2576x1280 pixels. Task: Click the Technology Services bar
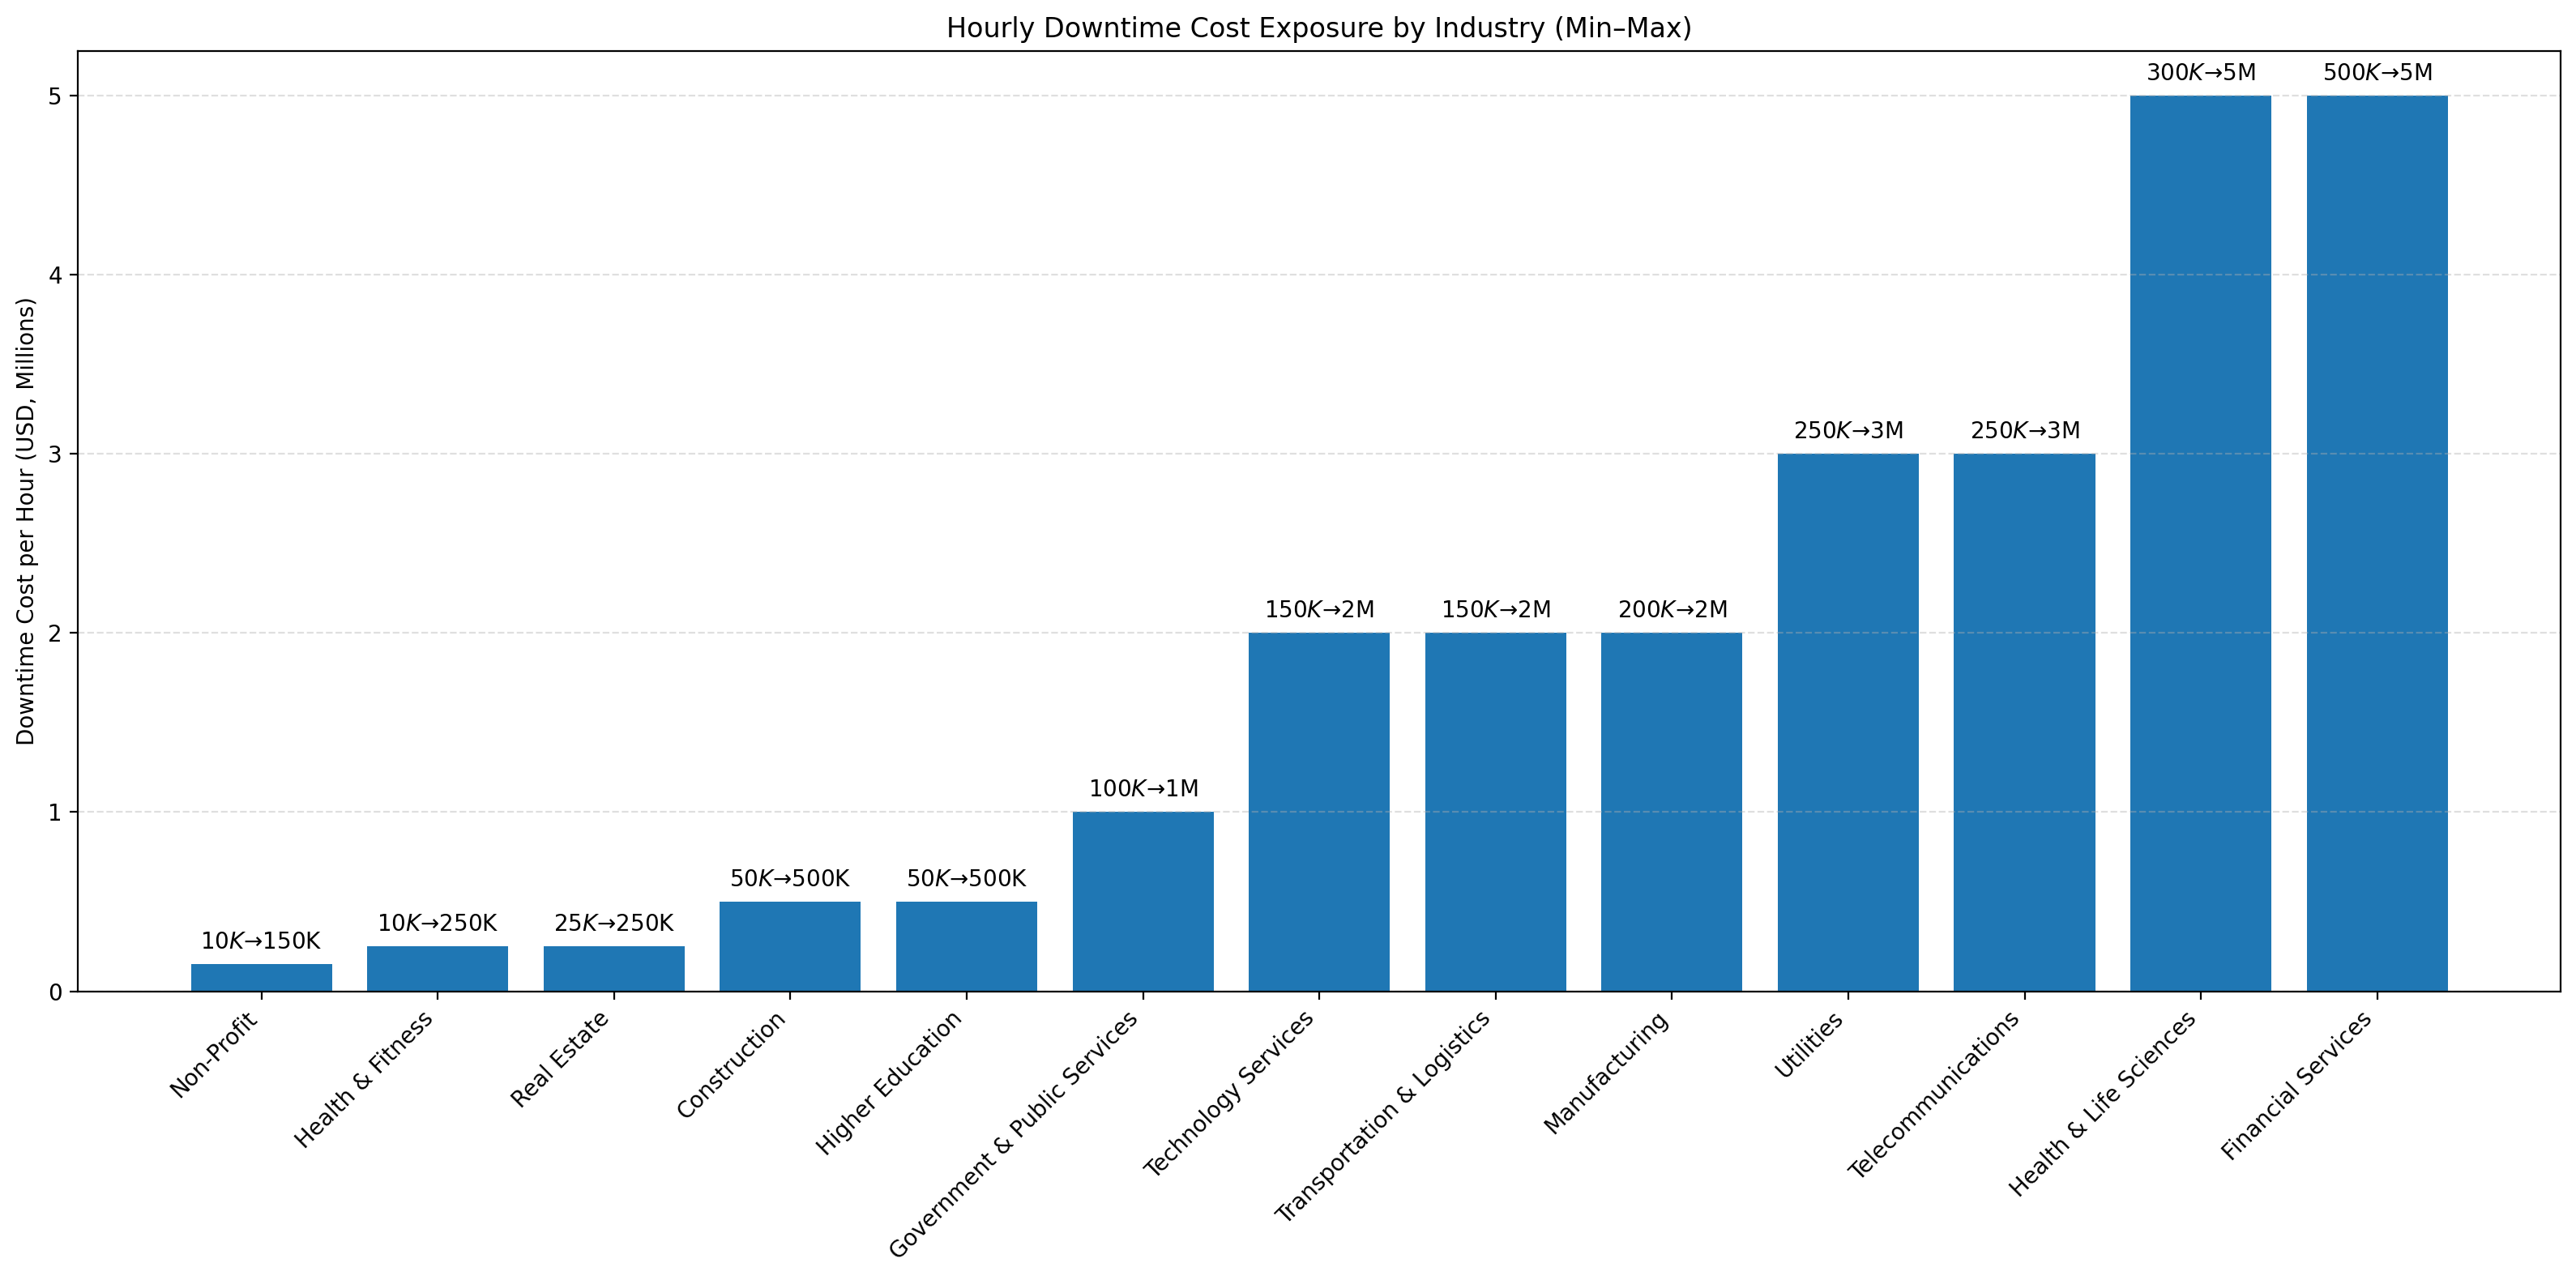[x=1318, y=811]
